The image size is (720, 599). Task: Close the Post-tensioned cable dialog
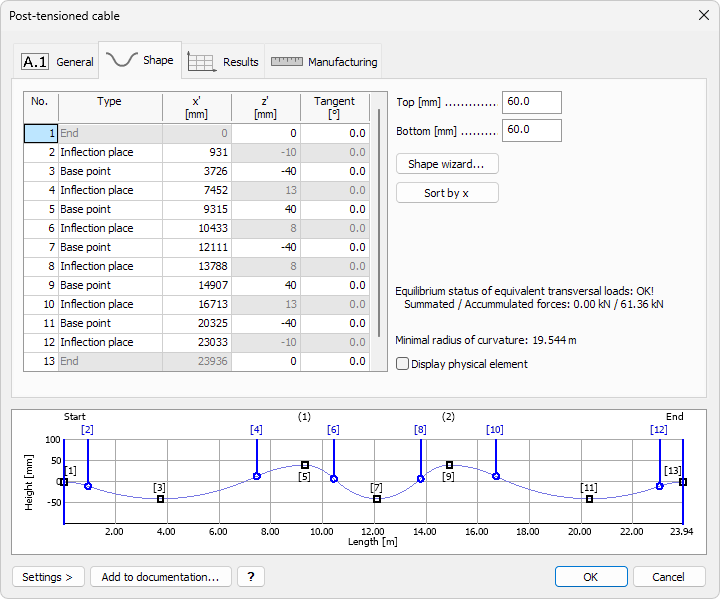pos(703,16)
